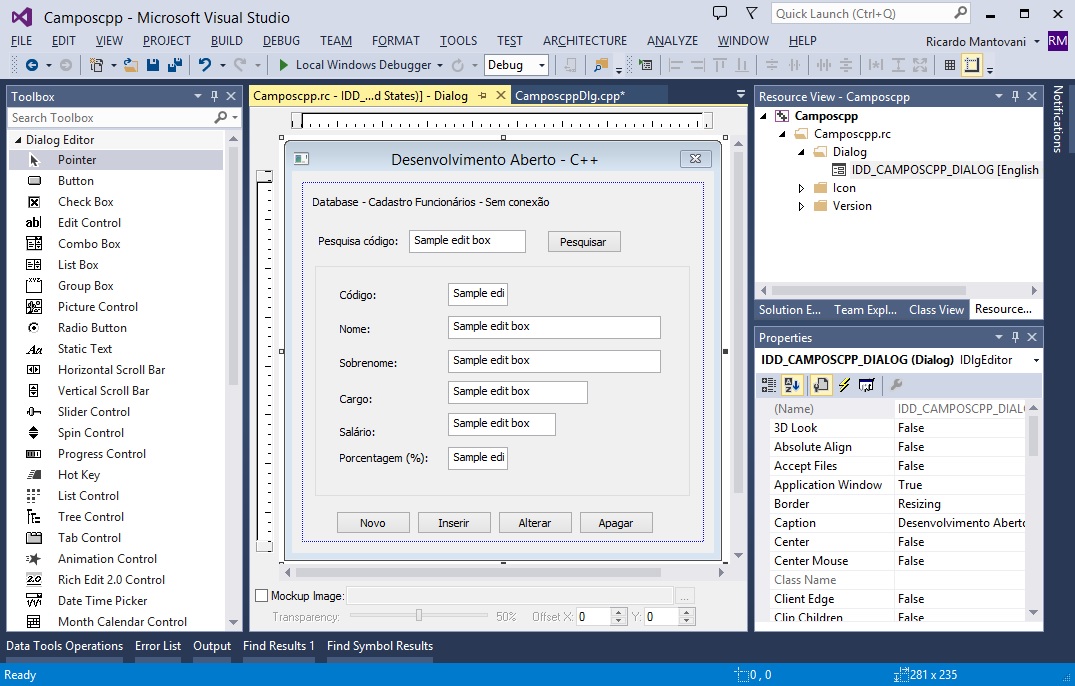
Task: Click the Transparency slider handle
Action: coord(419,616)
